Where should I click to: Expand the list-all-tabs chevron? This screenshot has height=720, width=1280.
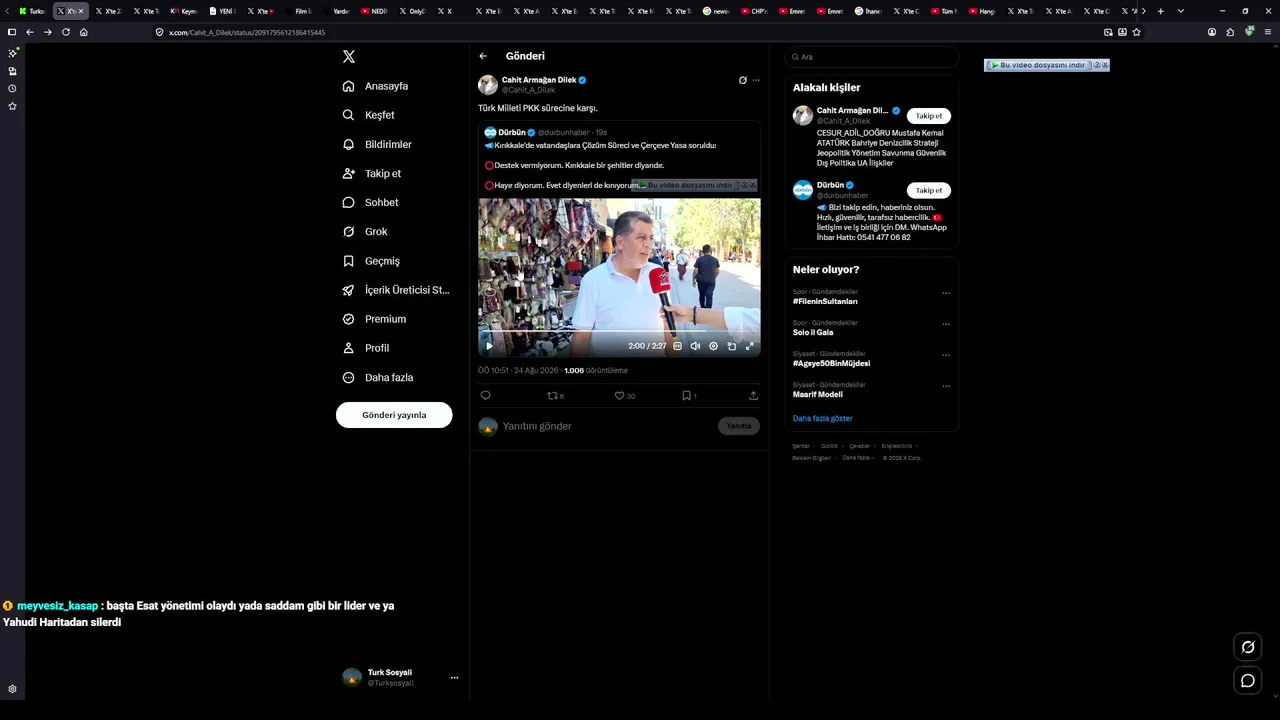tap(1181, 11)
